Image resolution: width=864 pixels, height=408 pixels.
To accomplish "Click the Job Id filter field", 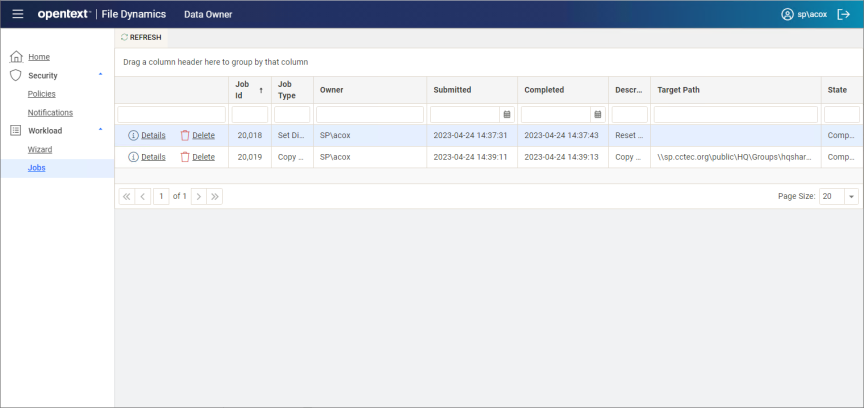I will (x=250, y=115).
